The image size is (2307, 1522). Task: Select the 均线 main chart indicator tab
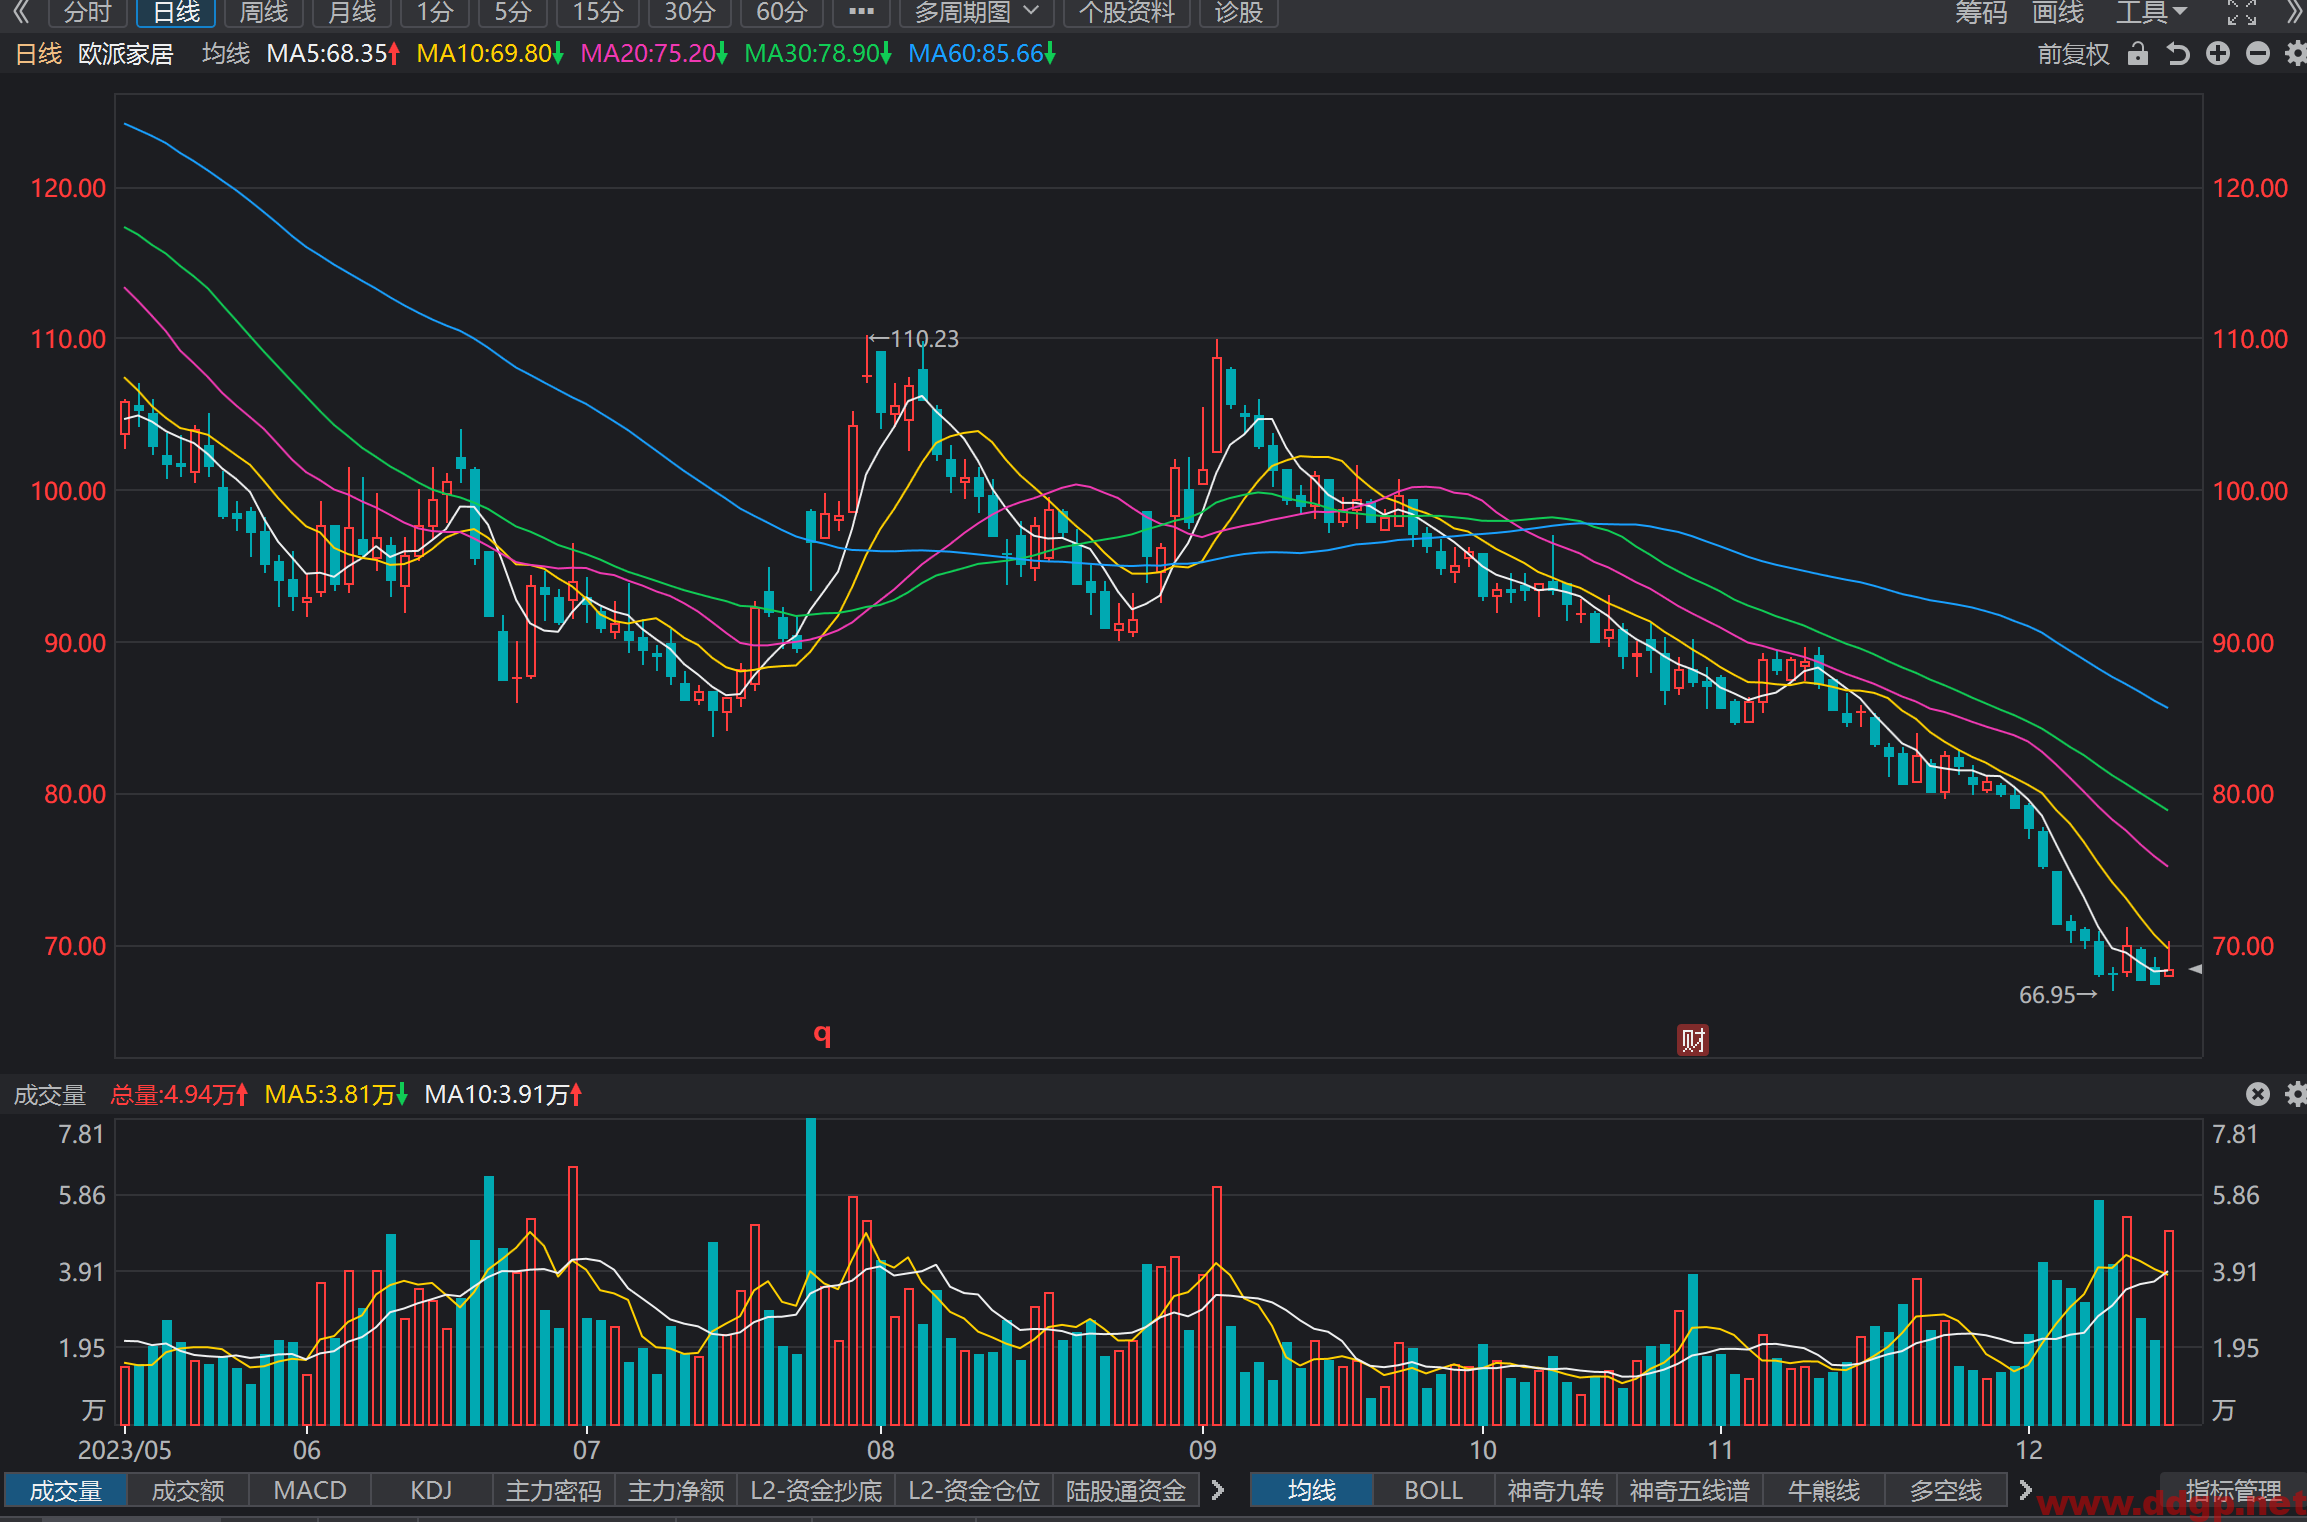1312,1490
